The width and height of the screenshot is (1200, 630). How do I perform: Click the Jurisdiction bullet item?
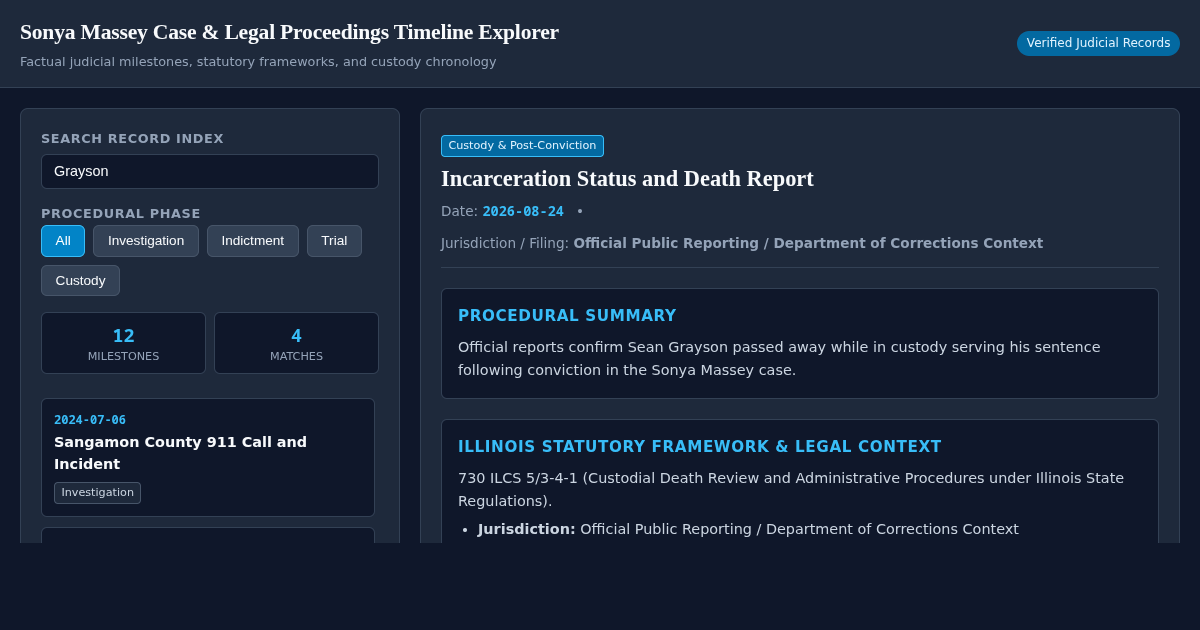click(x=748, y=529)
